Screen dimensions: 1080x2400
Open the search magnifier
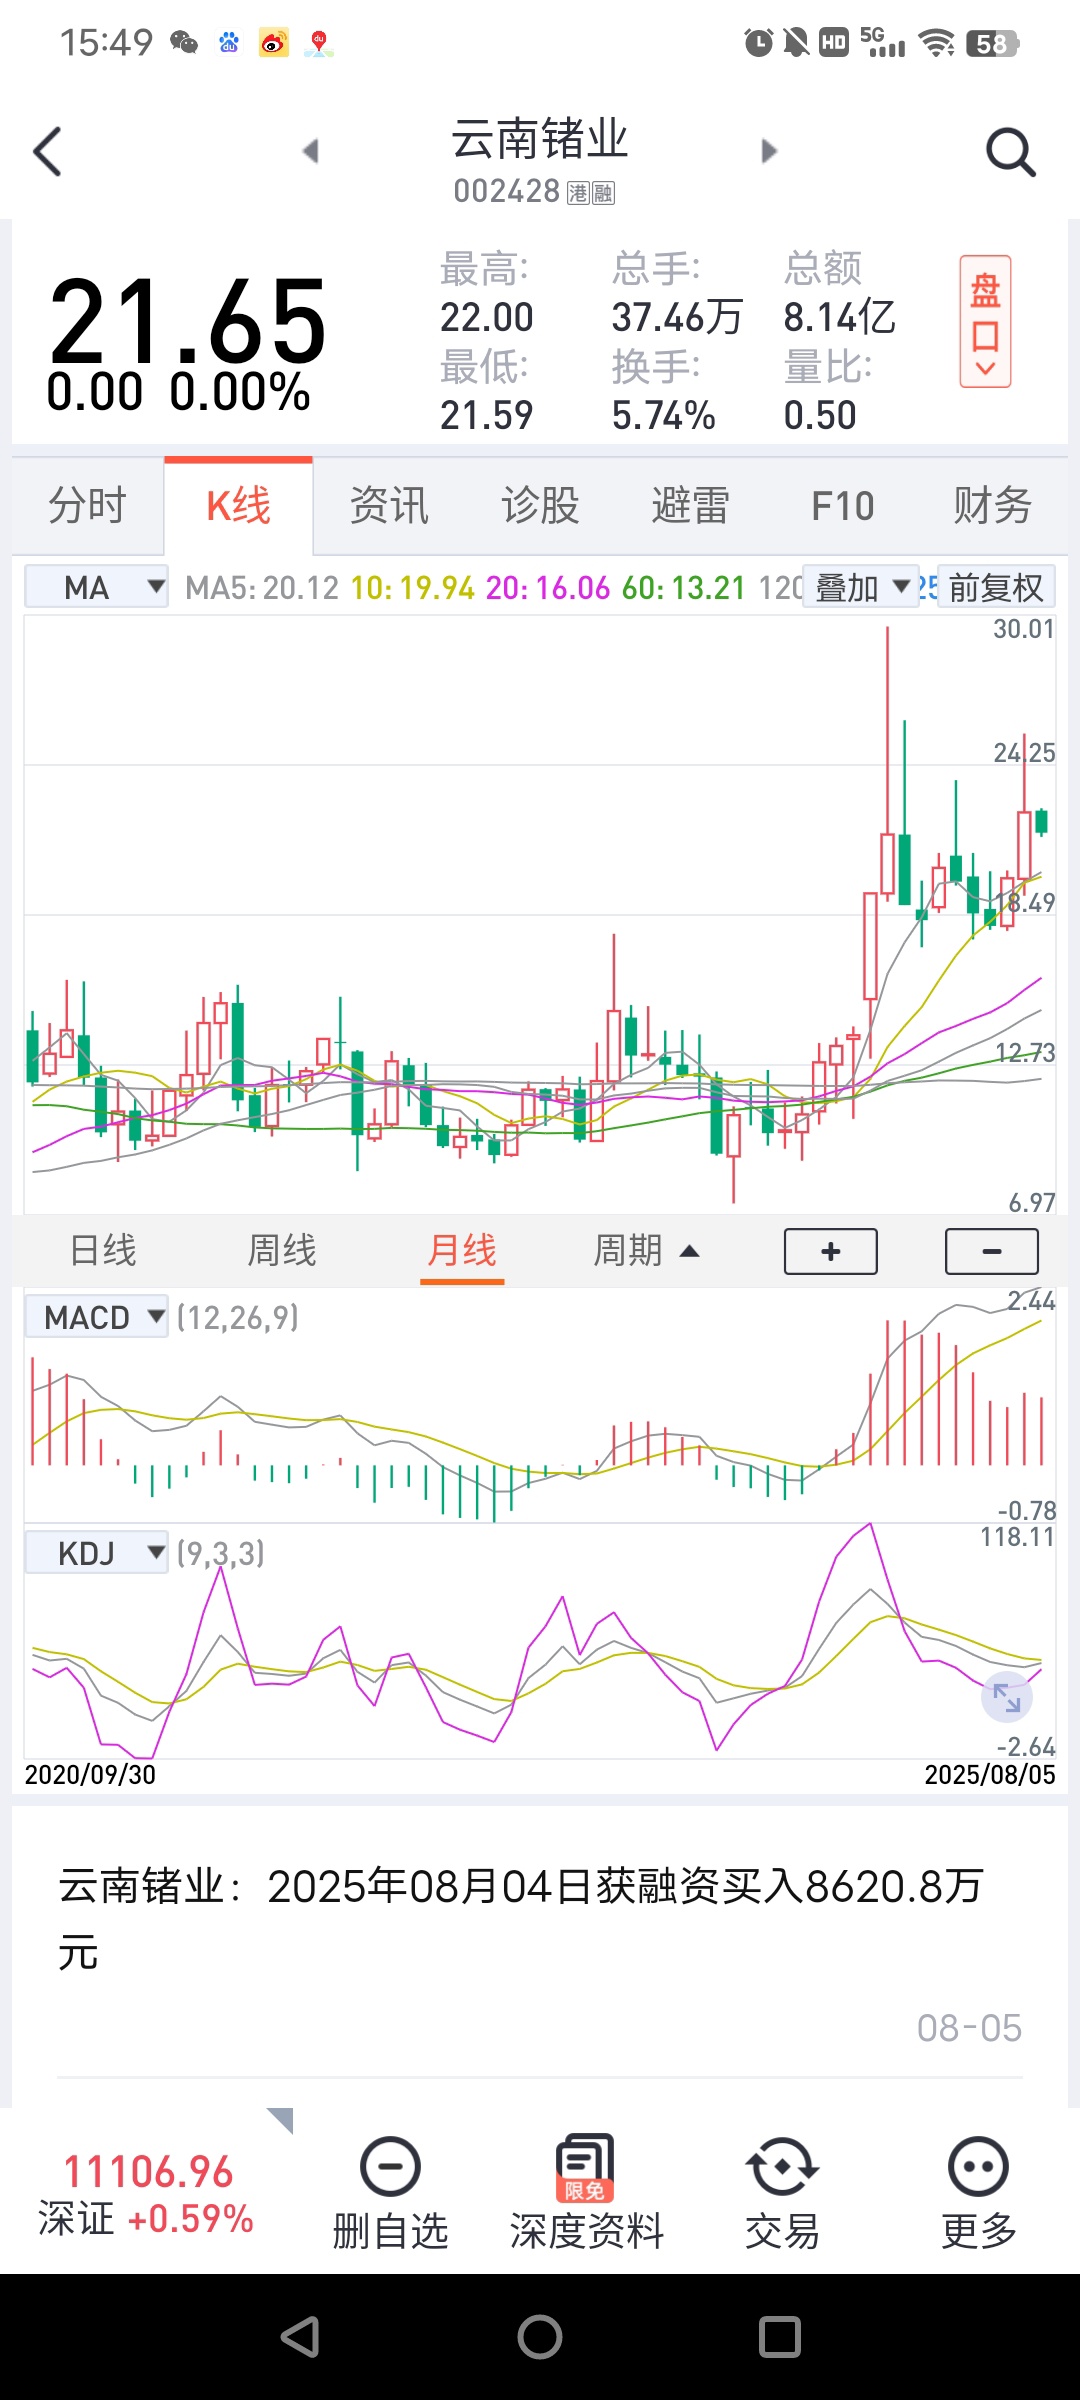(1010, 152)
